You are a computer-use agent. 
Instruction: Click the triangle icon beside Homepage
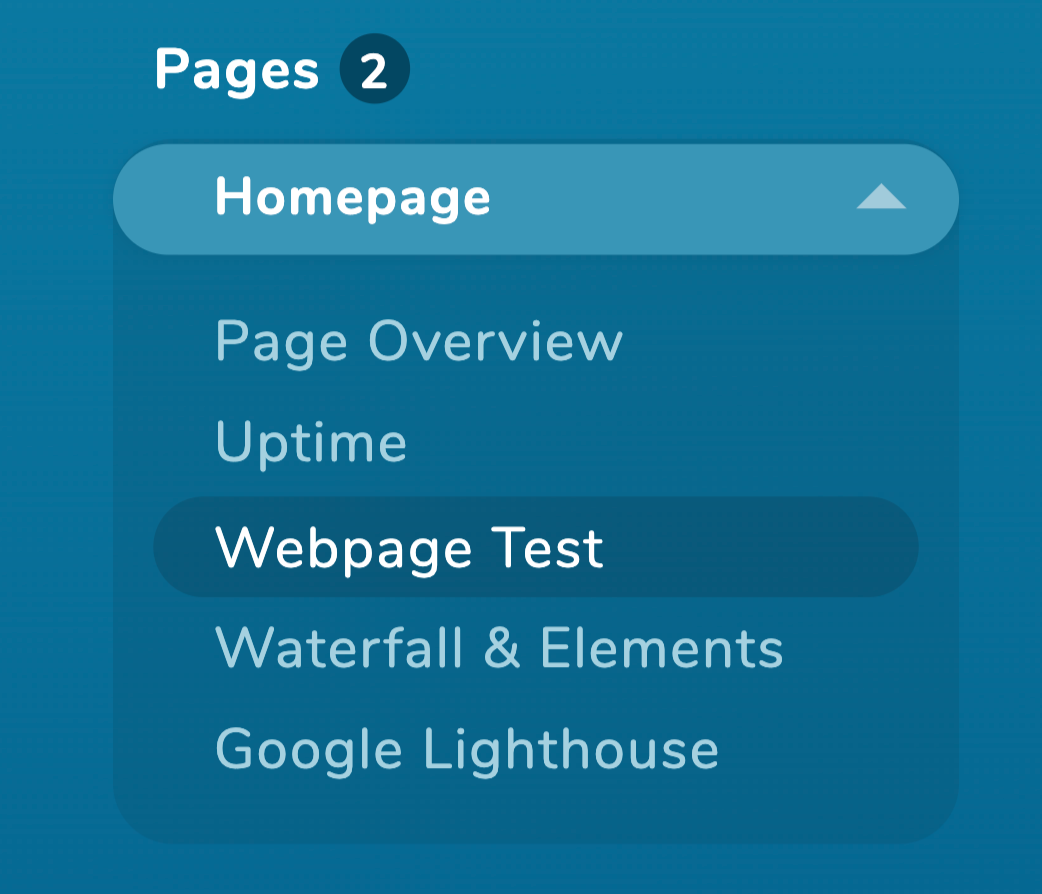(881, 197)
